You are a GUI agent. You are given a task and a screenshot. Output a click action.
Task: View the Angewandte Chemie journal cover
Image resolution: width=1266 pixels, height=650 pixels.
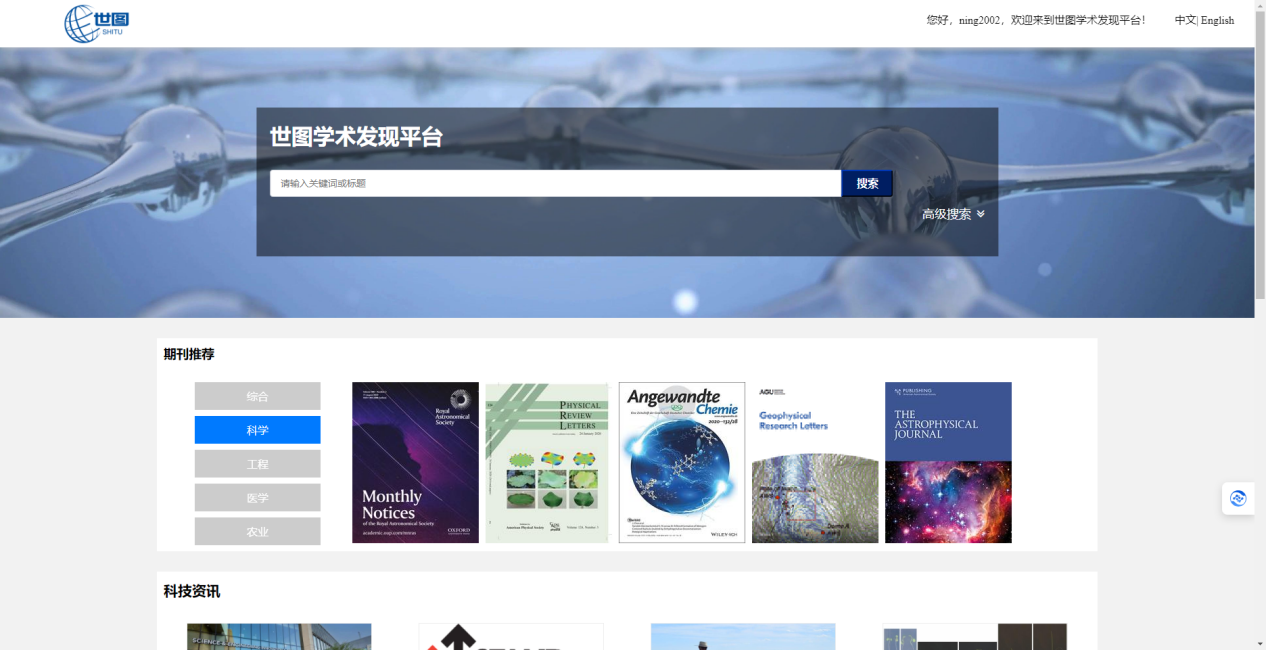pos(681,462)
